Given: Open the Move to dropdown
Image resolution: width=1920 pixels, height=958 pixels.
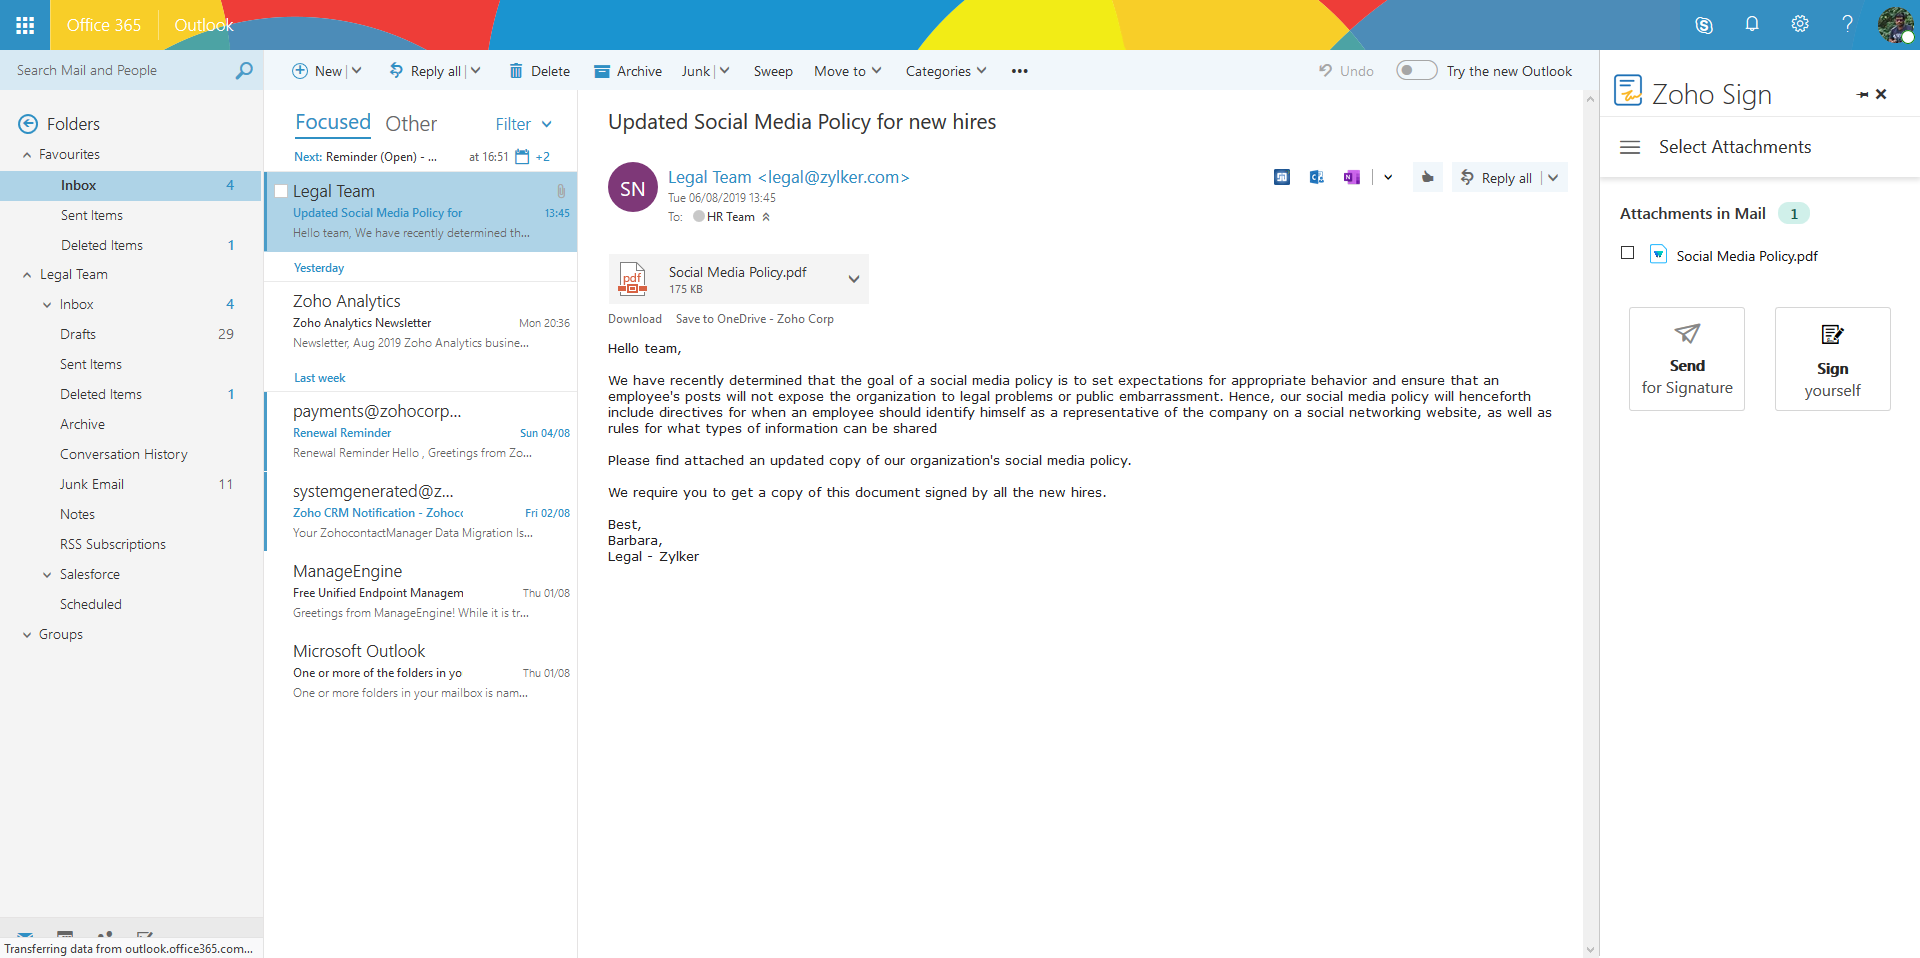Looking at the screenshot, I should click(848, 71).
